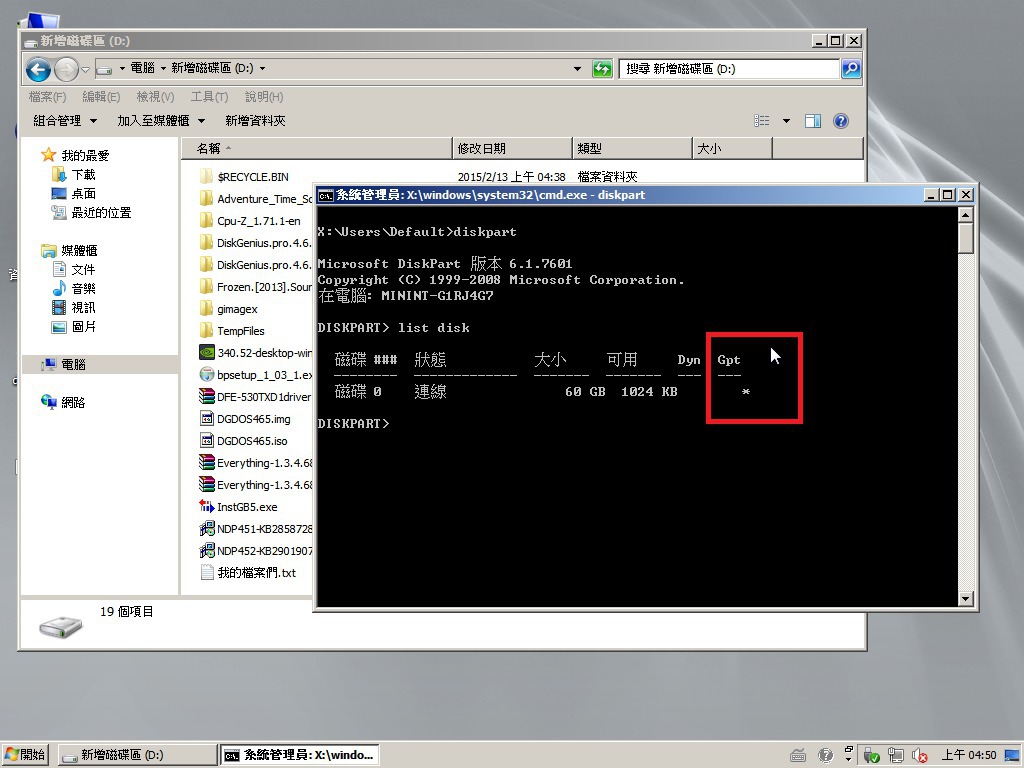Image resolution: width=1024 pixels, height=768 pixels.
Task: Open address bar history dropdown arrow
Action: 577,69
